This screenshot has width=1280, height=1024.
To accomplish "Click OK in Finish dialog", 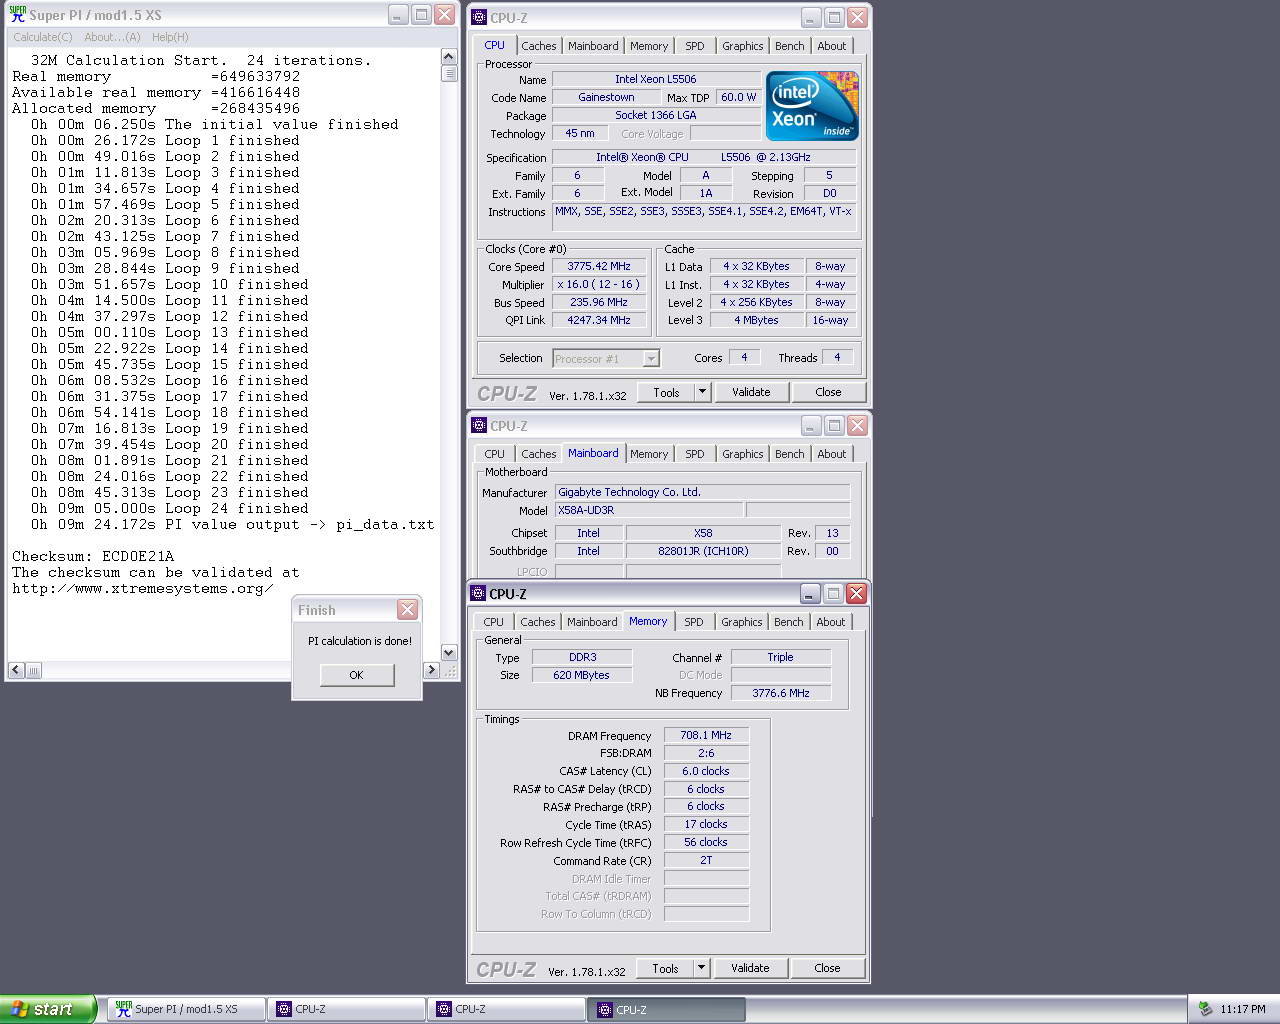I will (x=357, y=675).
